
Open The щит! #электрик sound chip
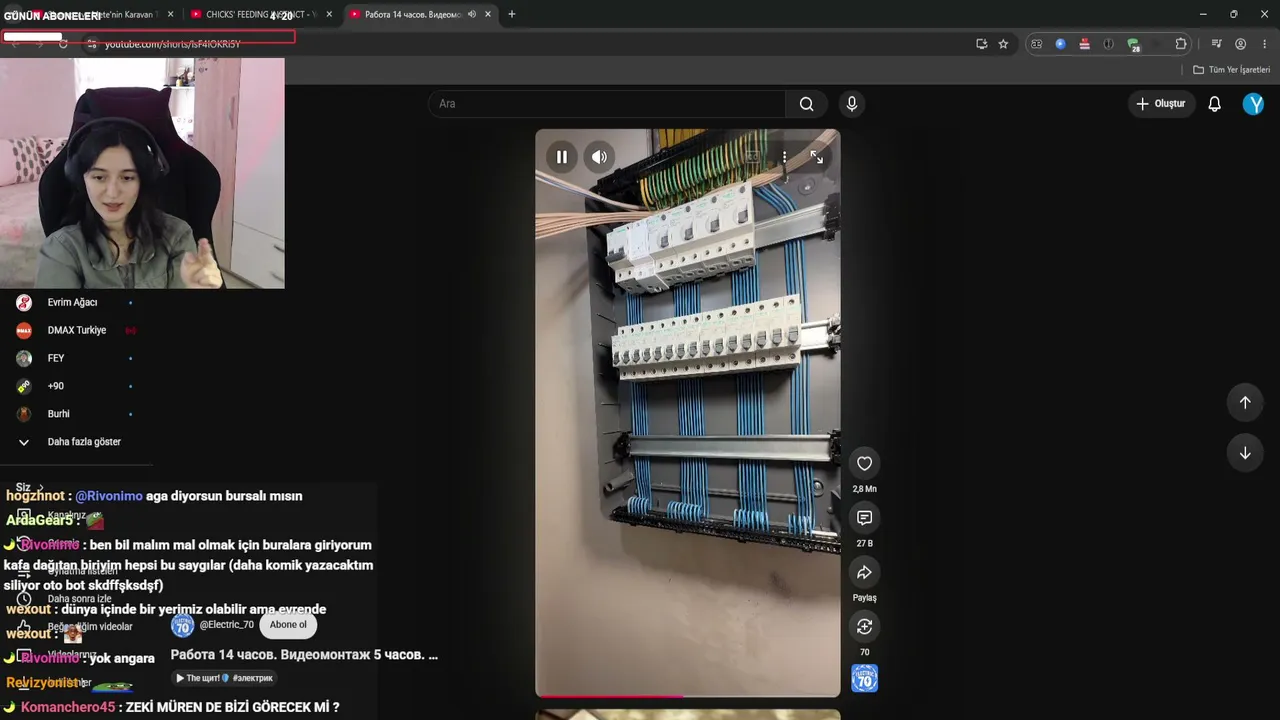(224, 678)
